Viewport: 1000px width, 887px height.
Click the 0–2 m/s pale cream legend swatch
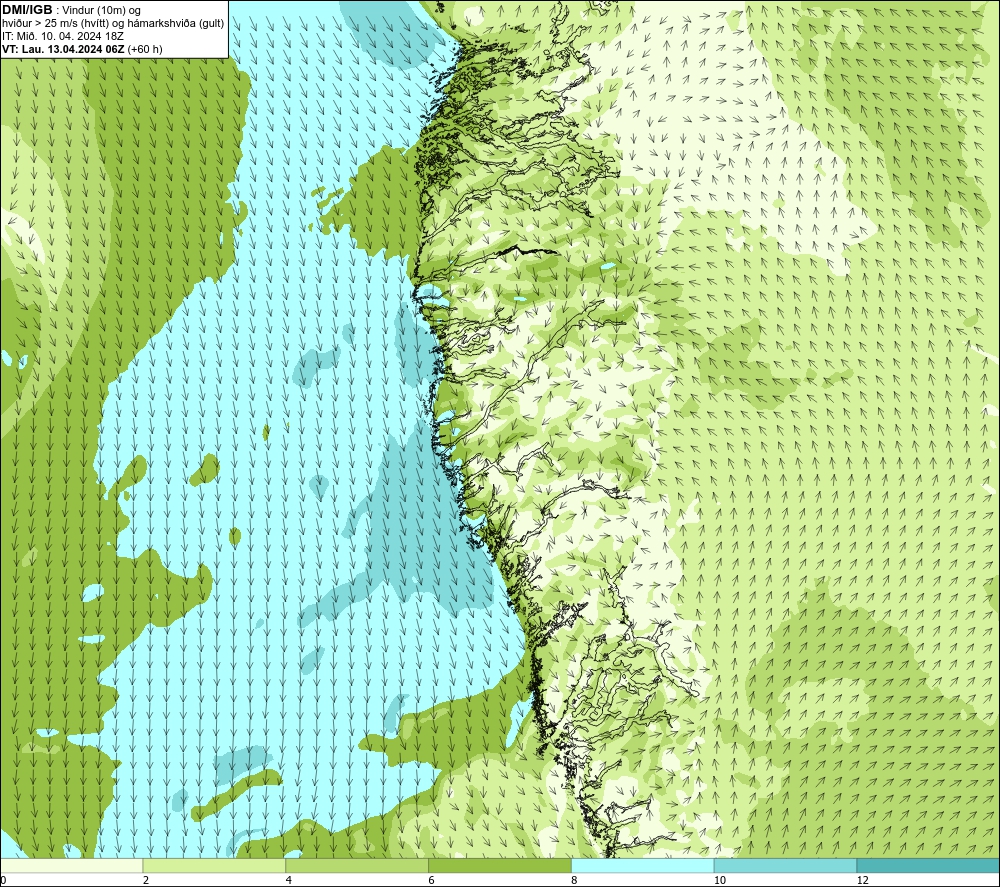71,865
